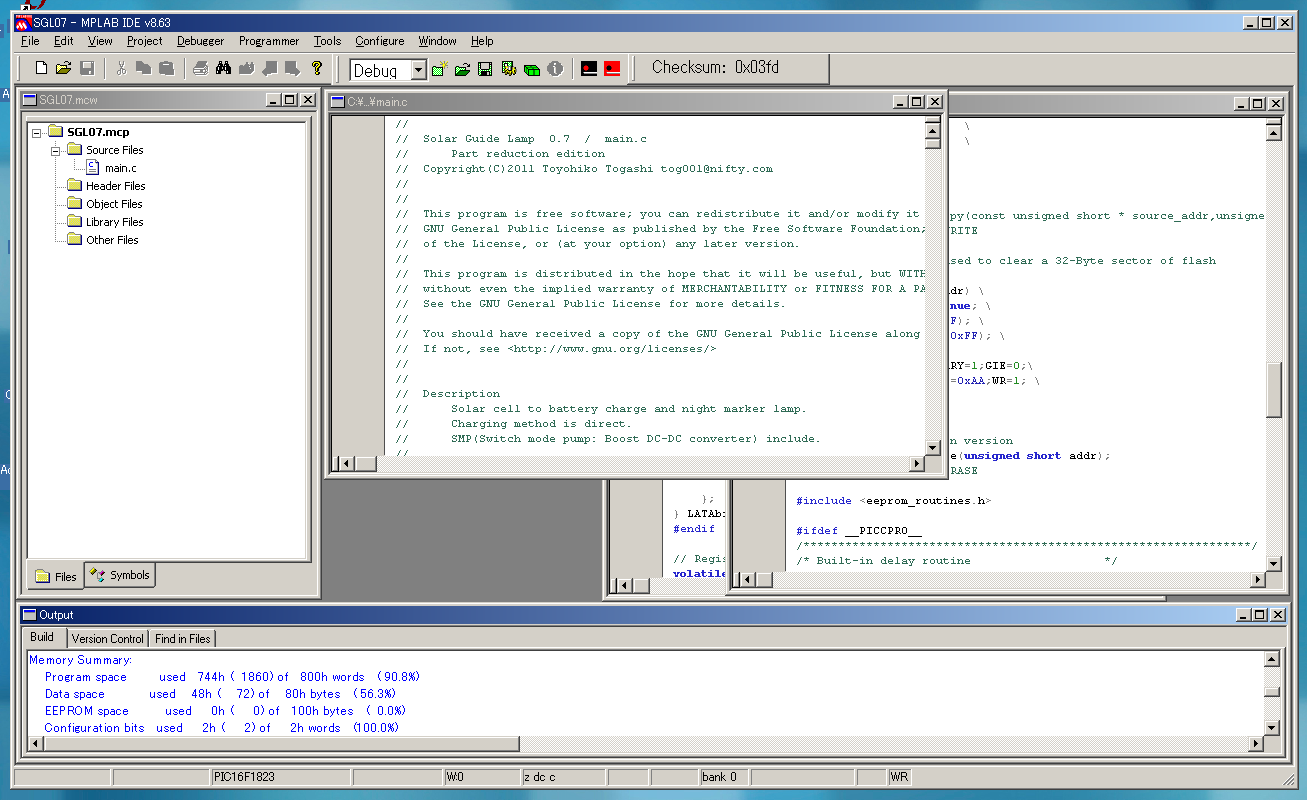
Task: Collapse the SGL07.mcp project tree node
Action: 37,132
